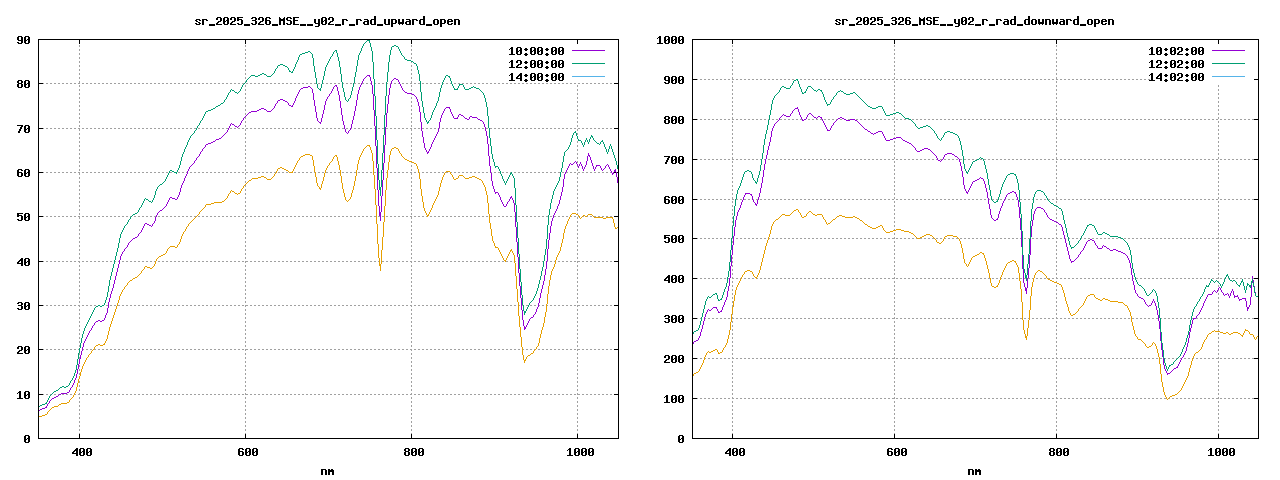The width and height of the screenshot is (1280, 480).
Task: Select the 10:02:00 legend label
Action: click(1176, 50)
